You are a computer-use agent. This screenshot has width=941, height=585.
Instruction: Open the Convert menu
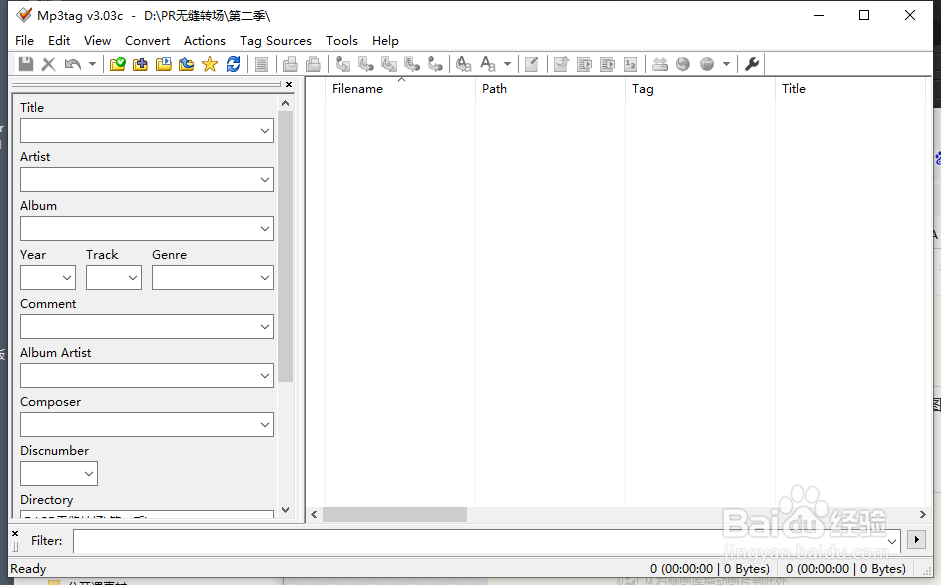tap(147, 40)
